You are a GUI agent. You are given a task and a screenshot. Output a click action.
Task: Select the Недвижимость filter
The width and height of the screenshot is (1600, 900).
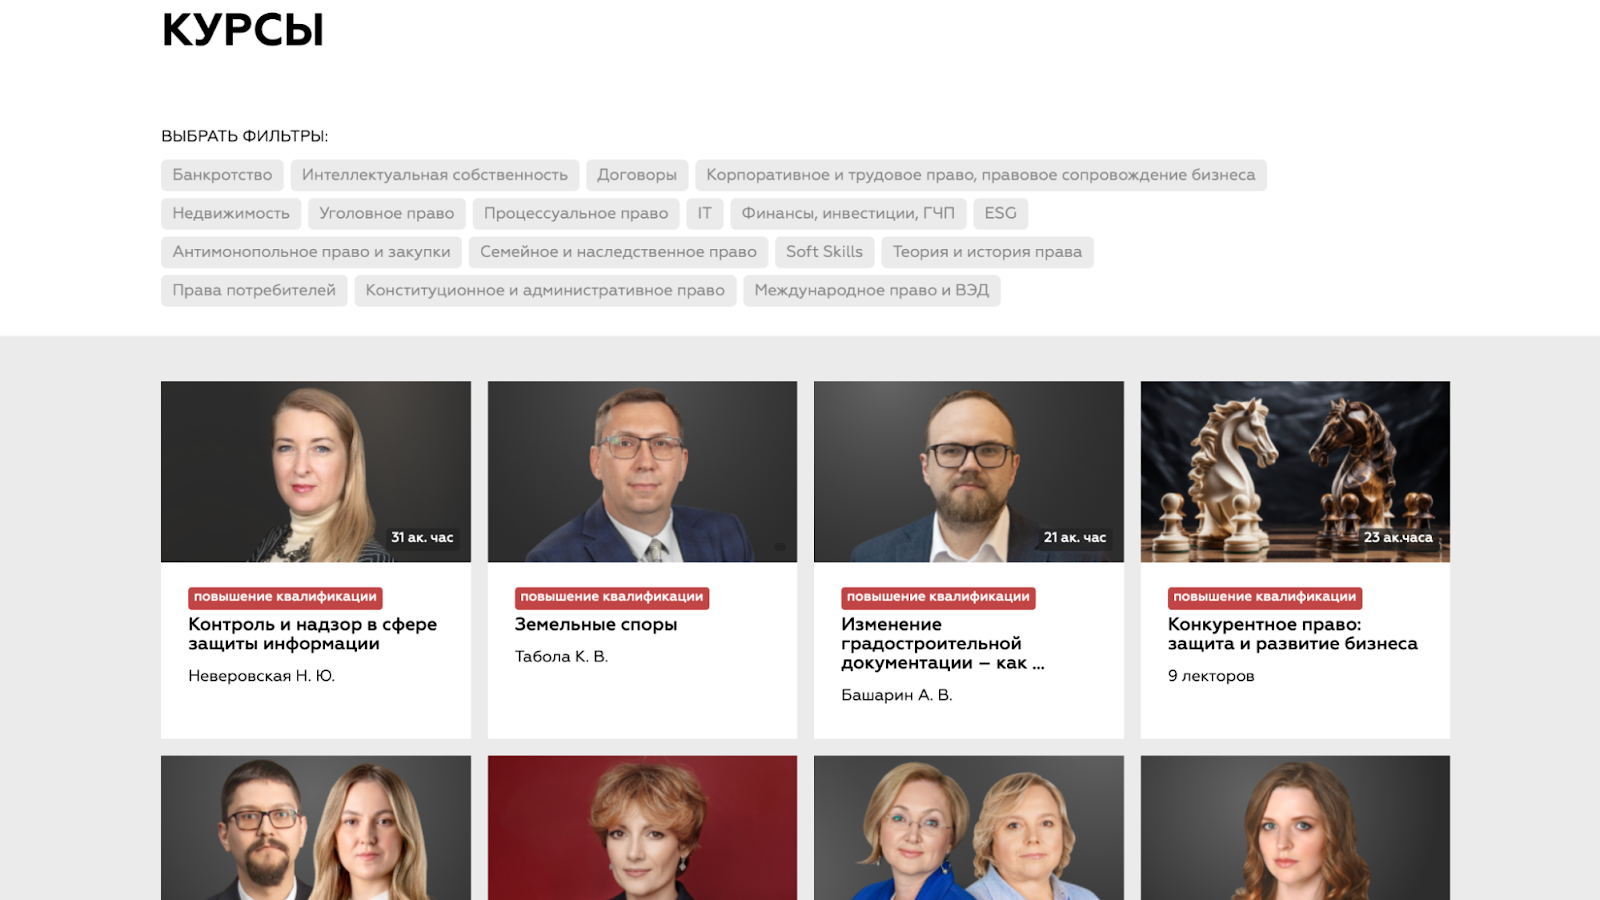point(231,213)
